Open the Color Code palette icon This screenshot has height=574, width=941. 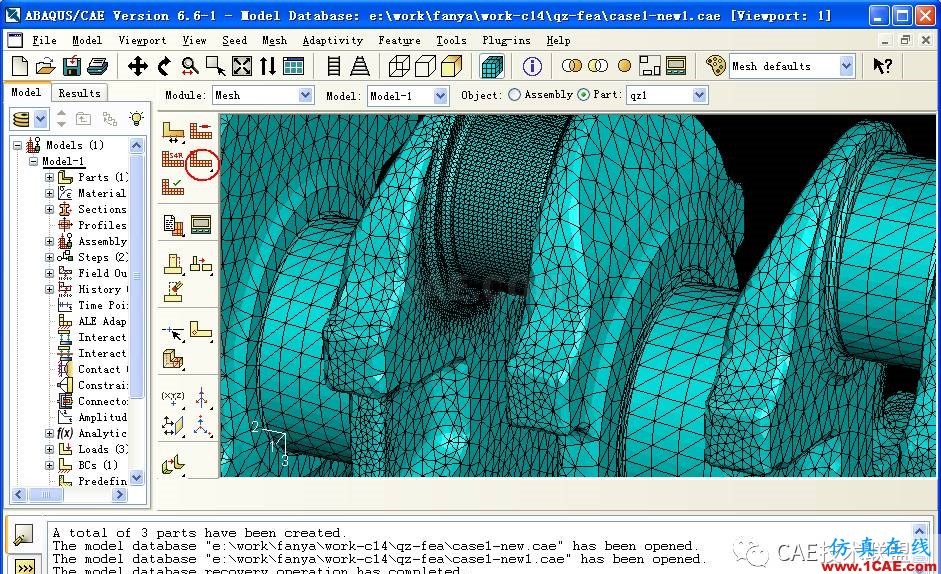point(715,65)
